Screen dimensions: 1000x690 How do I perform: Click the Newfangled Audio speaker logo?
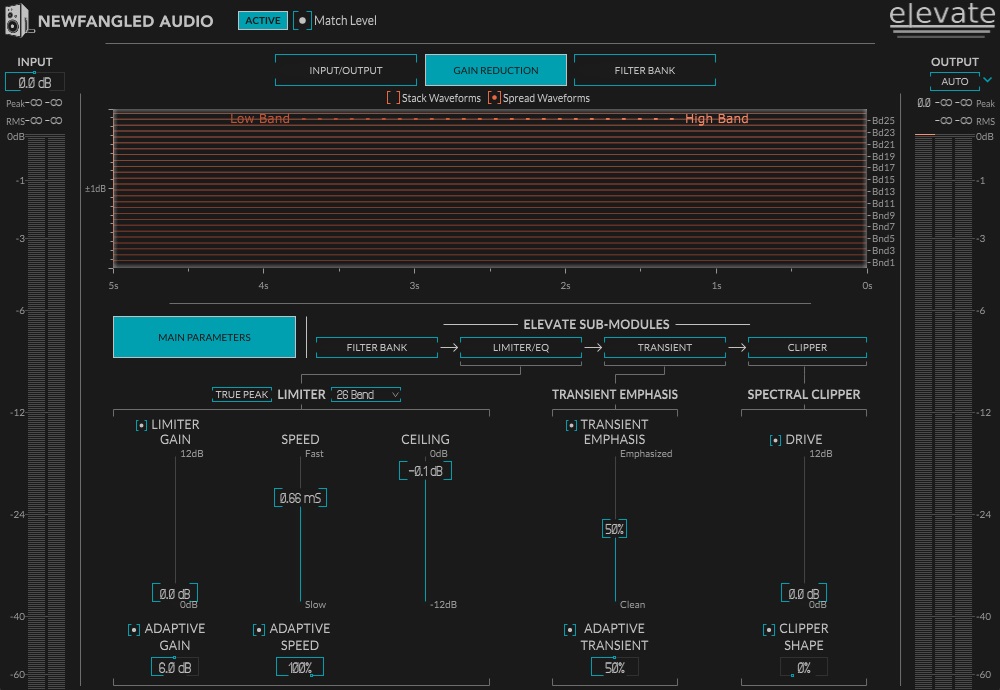[x=15, y=20]
